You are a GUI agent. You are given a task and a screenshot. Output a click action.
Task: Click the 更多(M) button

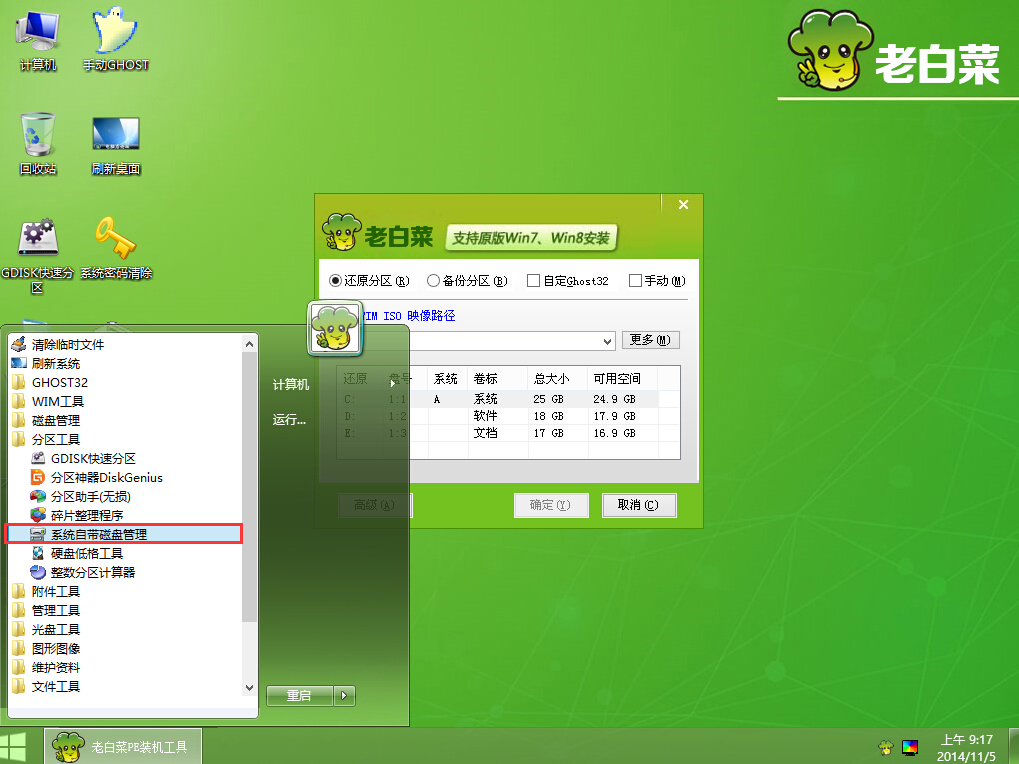pos(651,340)
